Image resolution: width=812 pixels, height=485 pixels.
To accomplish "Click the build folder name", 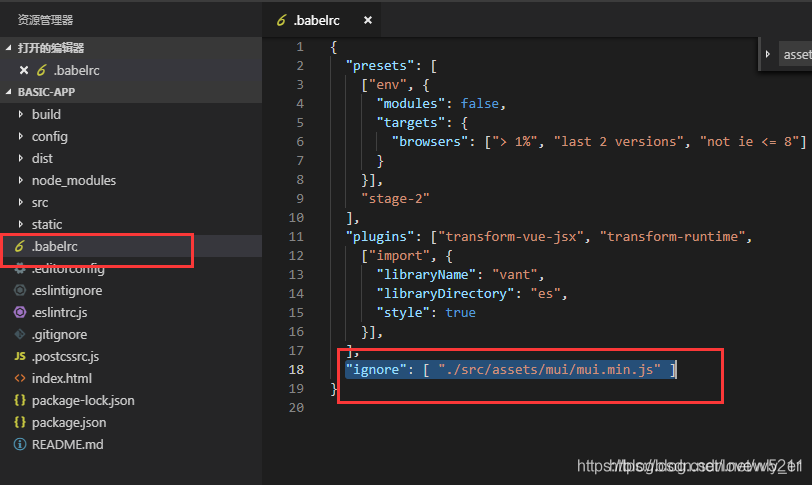I will (x=46, y=114).
